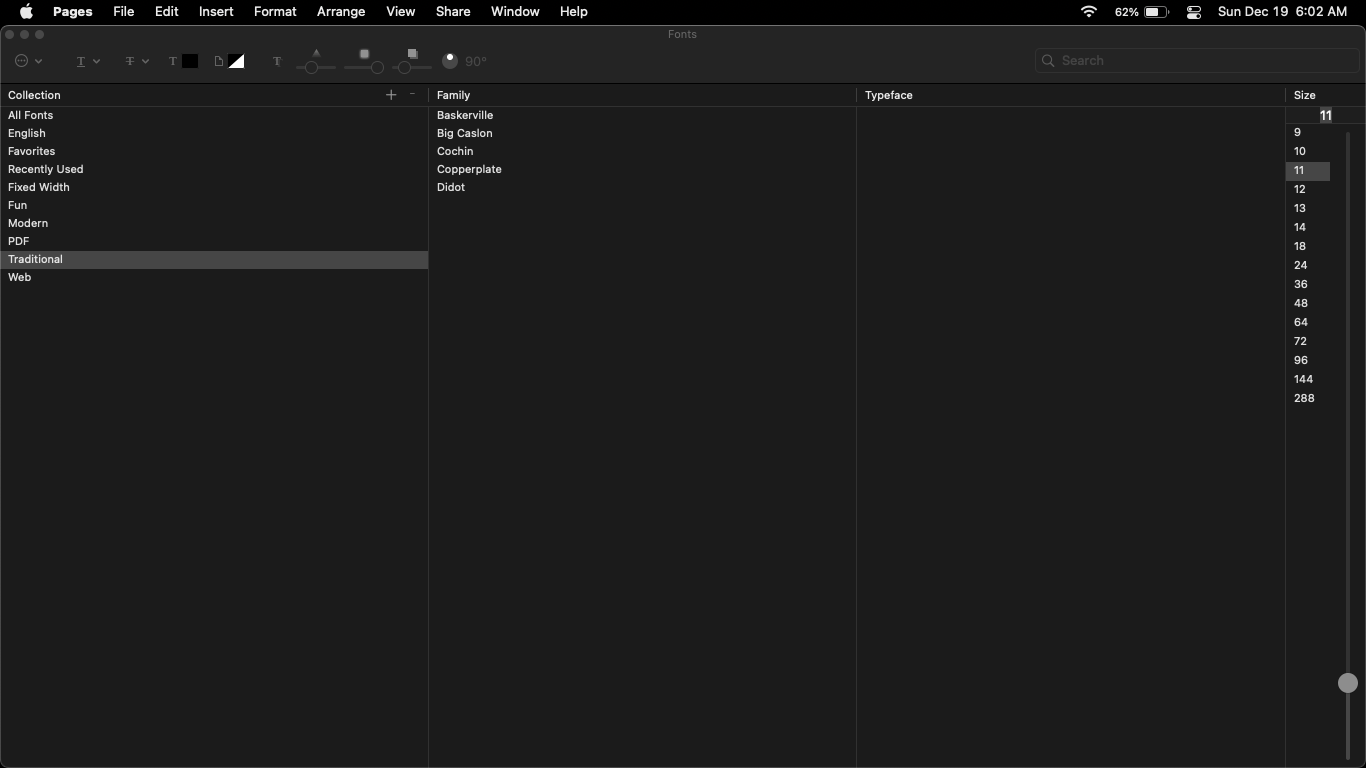The image size is (1366, 768).
Task: Choose the Didot font family
Action: 643,187
